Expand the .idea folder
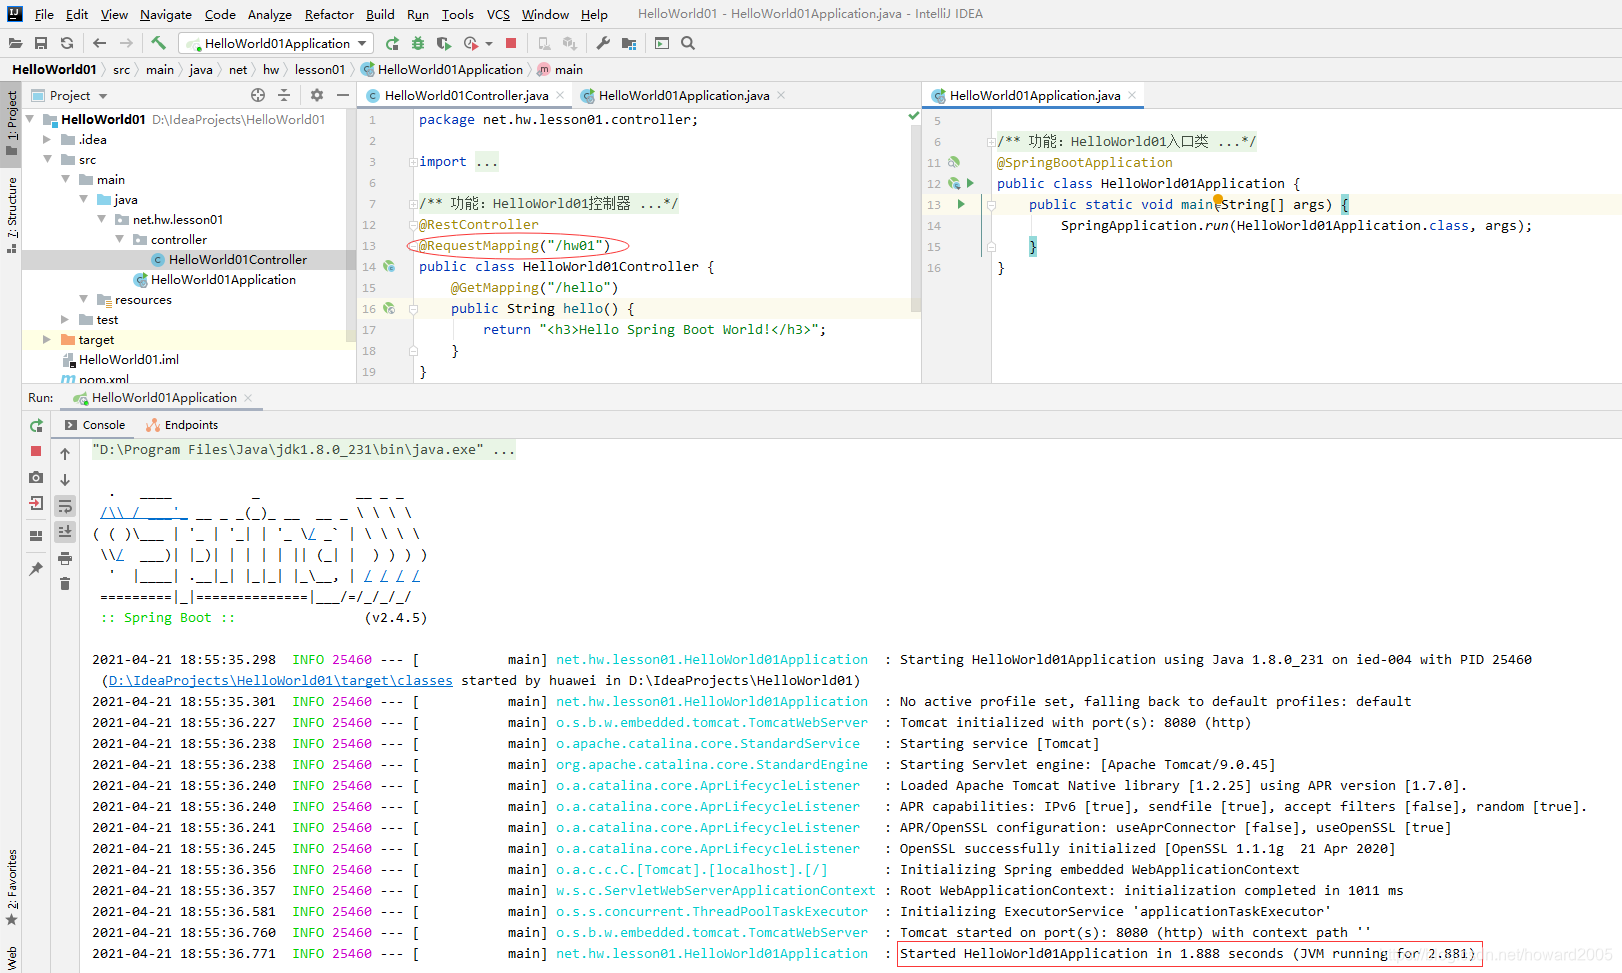This screenshot has height=973, width=1622. click(47, 139)
